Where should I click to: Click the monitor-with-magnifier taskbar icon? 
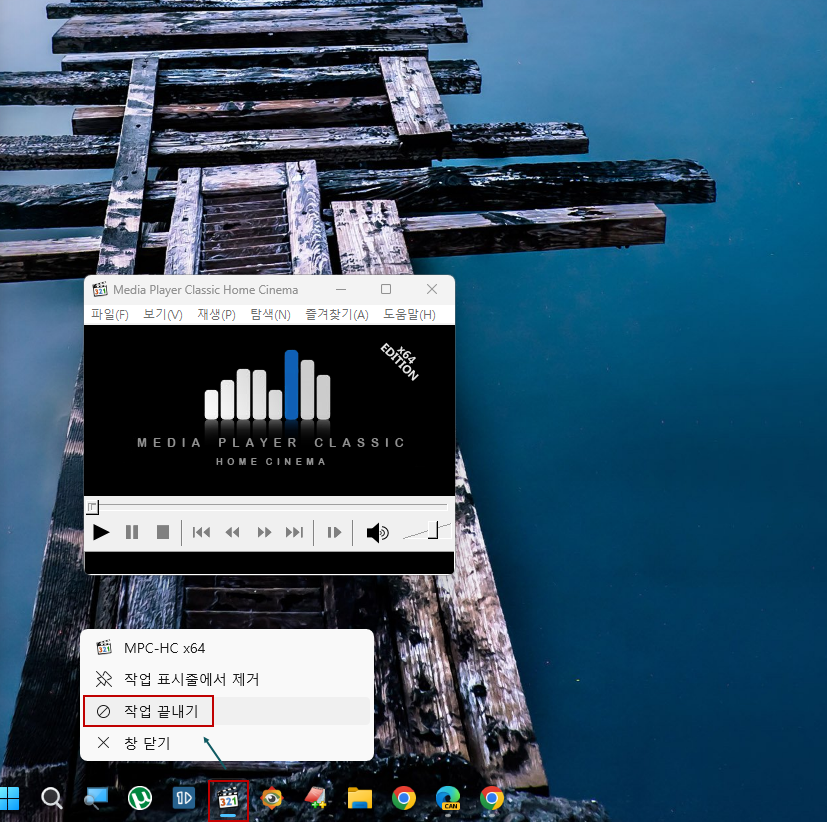[x=96, y=798]
